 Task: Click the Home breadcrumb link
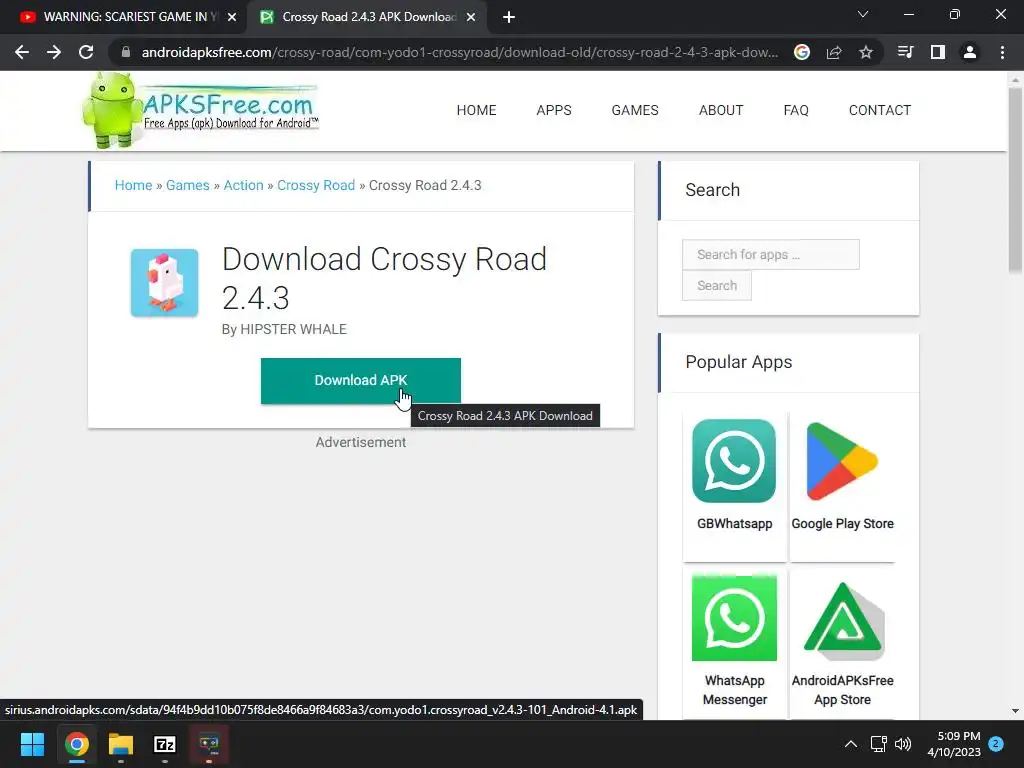pos(133,185)
